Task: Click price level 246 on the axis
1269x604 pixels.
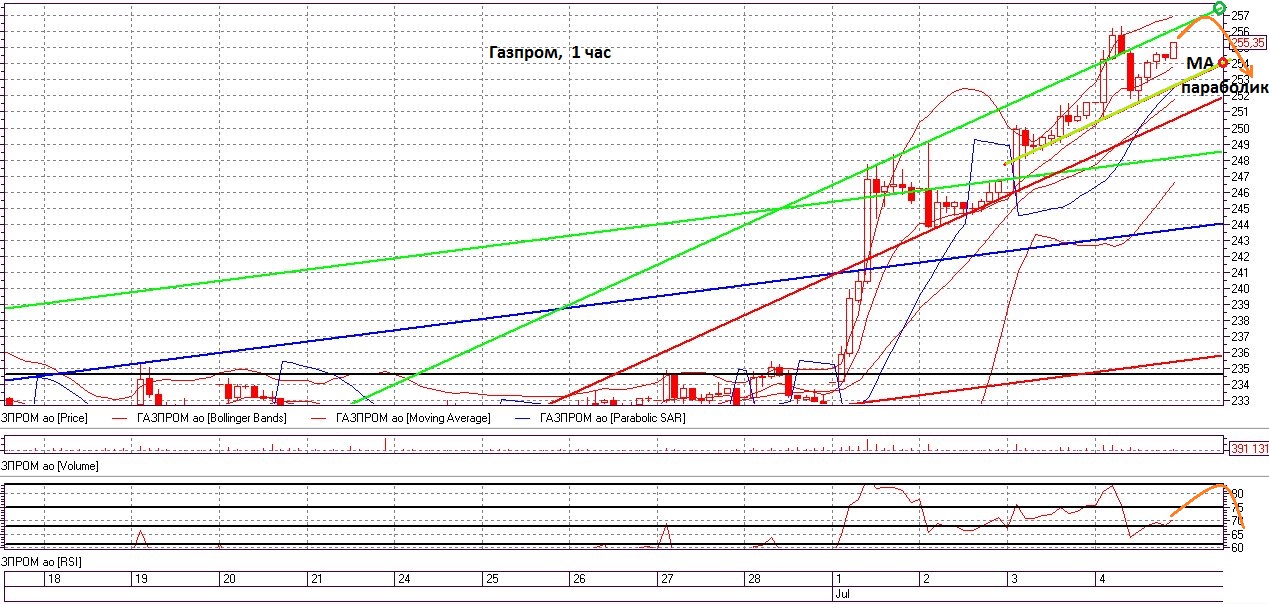Action: coord(1240,192)
